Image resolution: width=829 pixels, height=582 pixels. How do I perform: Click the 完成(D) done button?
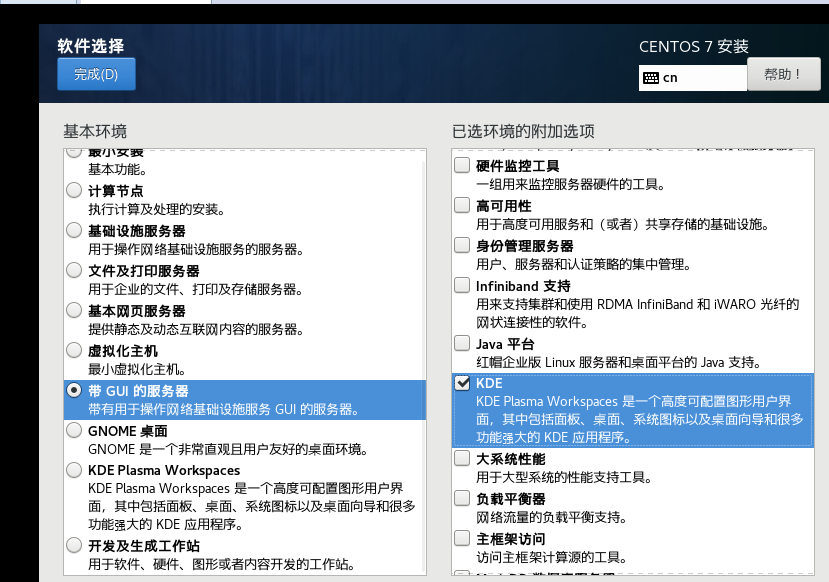[x=96, y=74]
